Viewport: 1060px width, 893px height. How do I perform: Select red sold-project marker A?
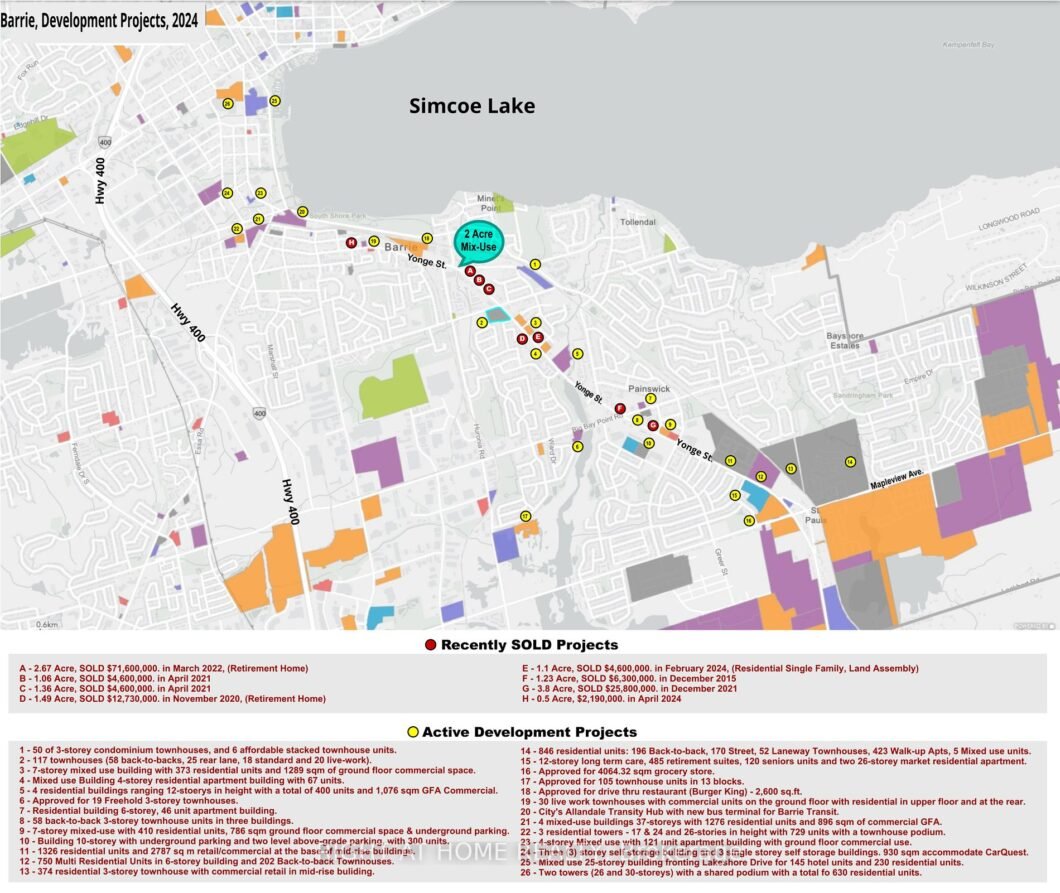pyautogui.click(x=470, y=271)
